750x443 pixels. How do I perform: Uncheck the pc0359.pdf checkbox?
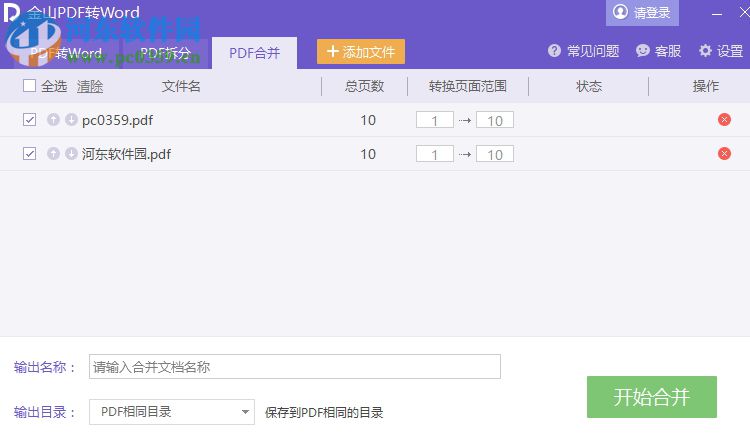(29, 120)
